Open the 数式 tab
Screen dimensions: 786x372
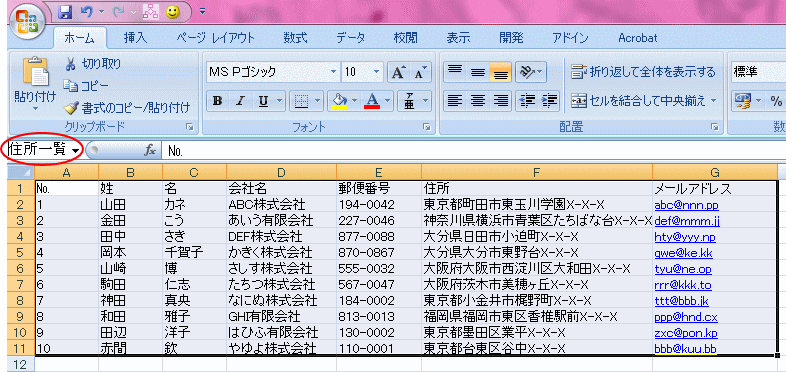pyautogui.click(x=295, y=38)
